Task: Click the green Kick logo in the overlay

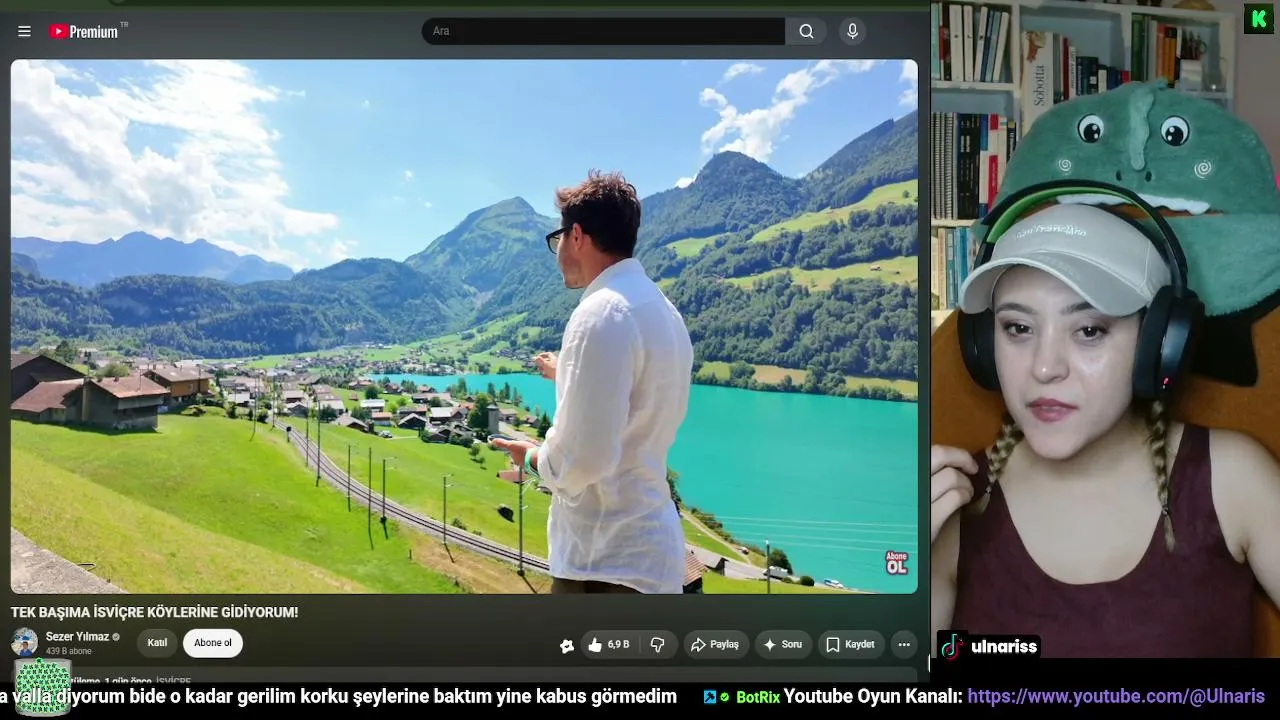Action: point(1259,19)
